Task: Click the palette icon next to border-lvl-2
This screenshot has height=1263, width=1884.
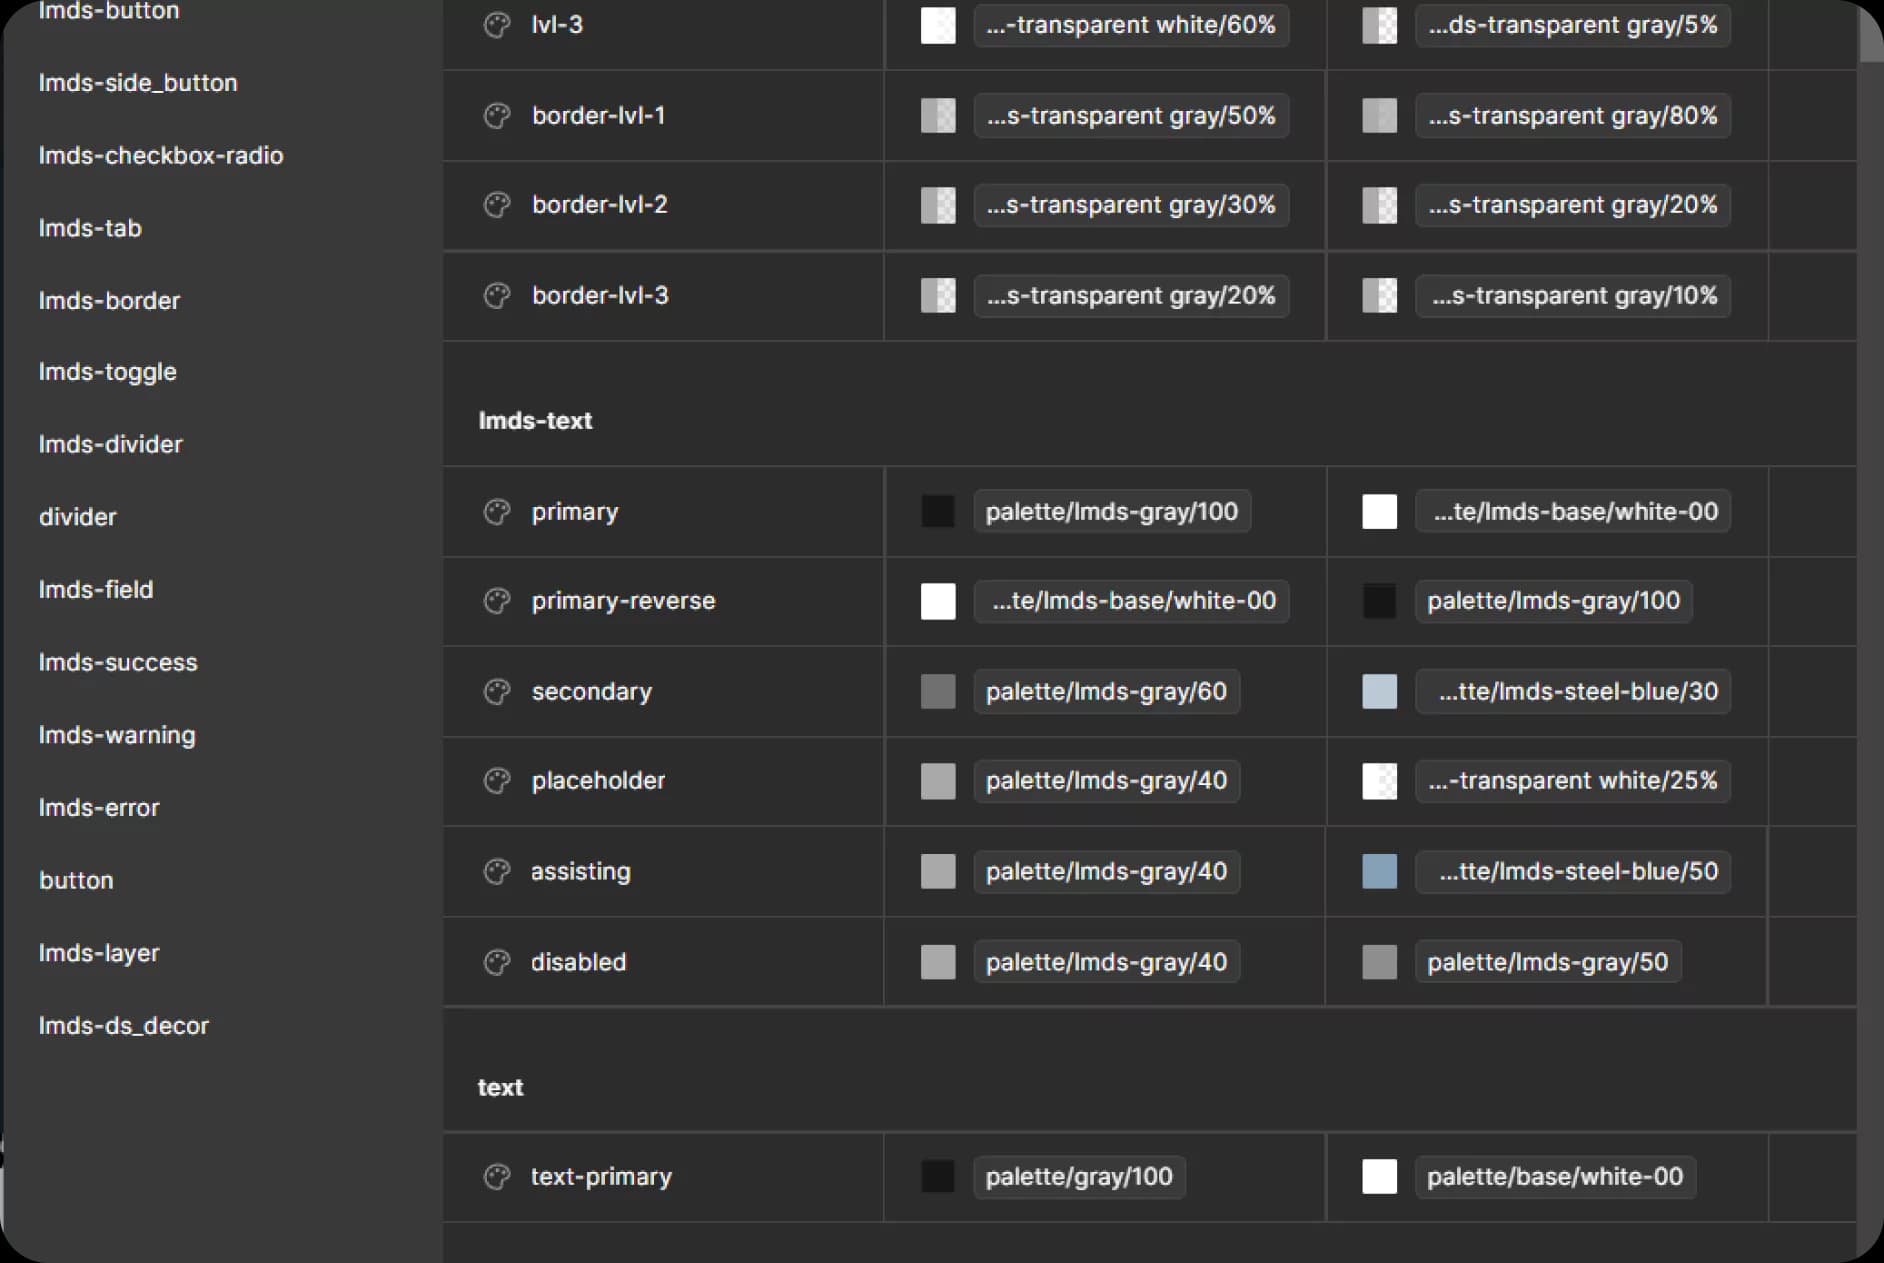Action: (x=497, y=205)
